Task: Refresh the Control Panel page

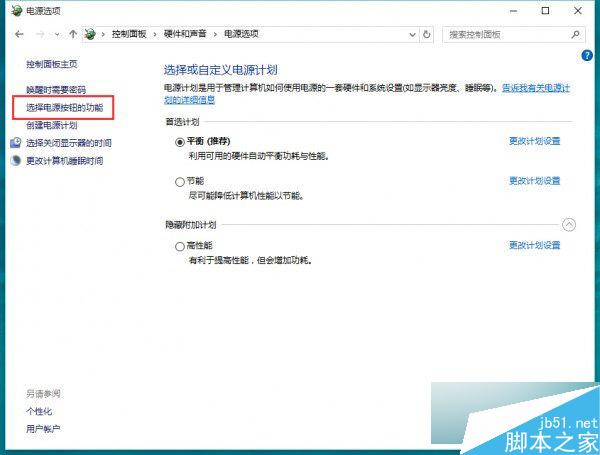Action: click(426, 34)
